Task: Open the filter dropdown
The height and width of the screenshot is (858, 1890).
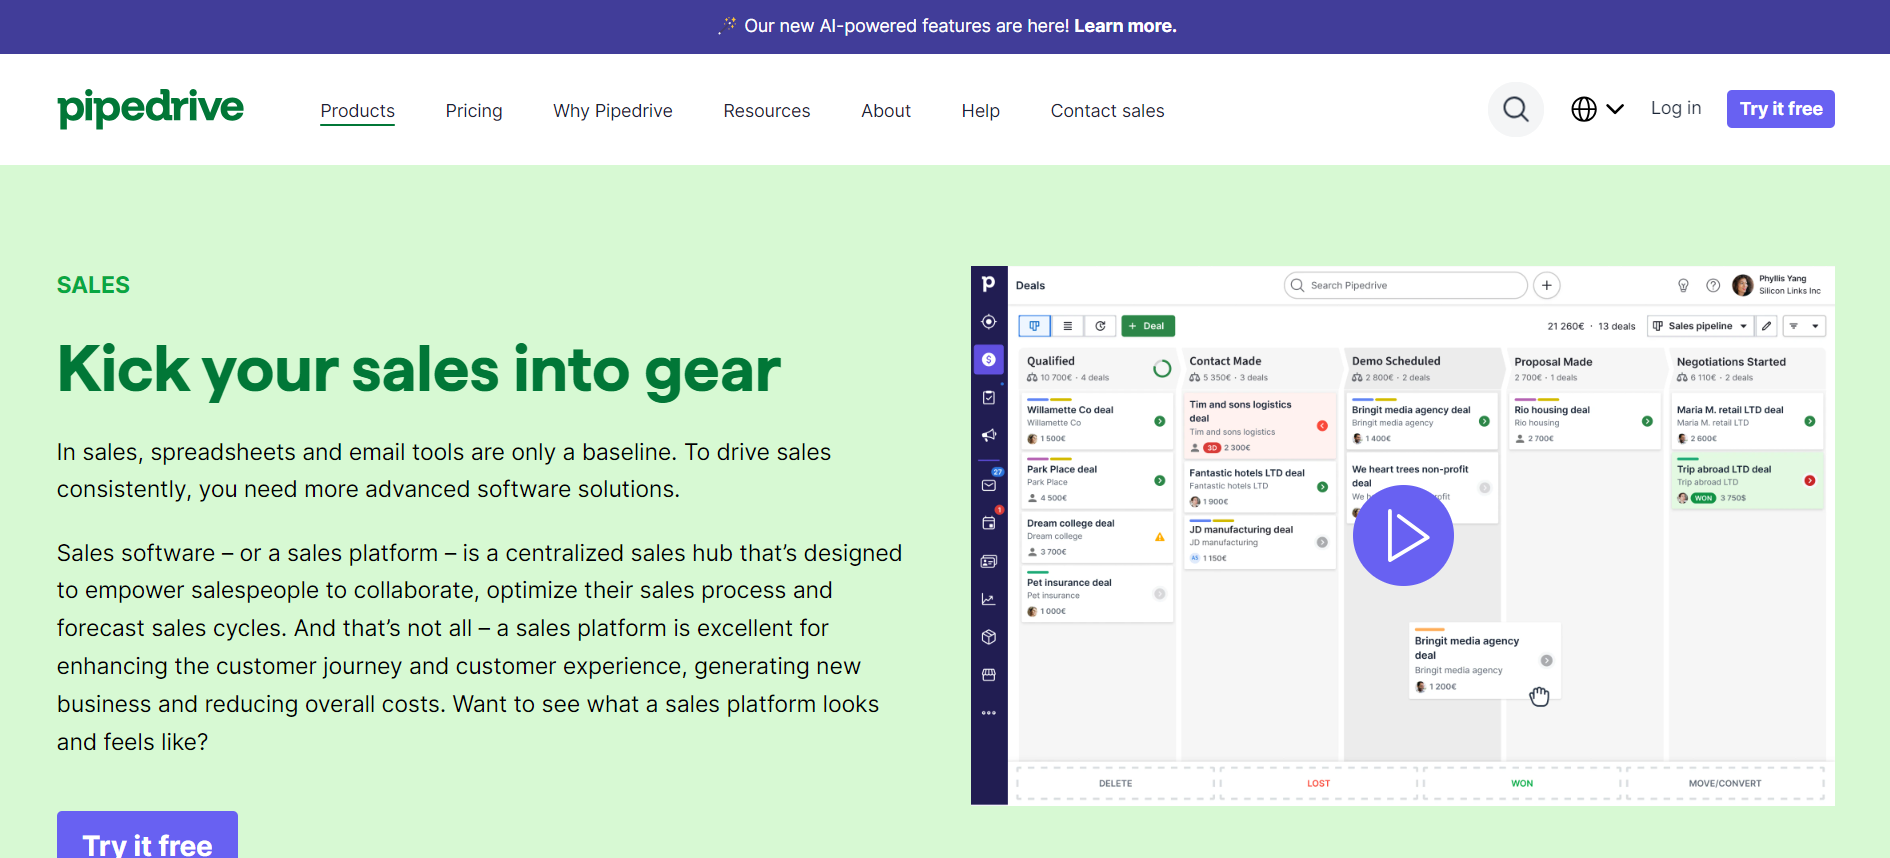Action: pyautogui.click(x=1805, y=326)
